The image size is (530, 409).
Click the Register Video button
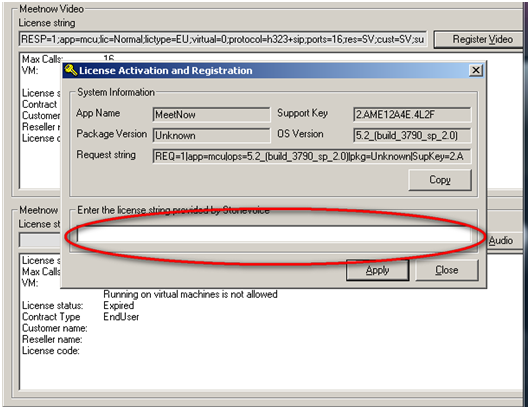479,40
